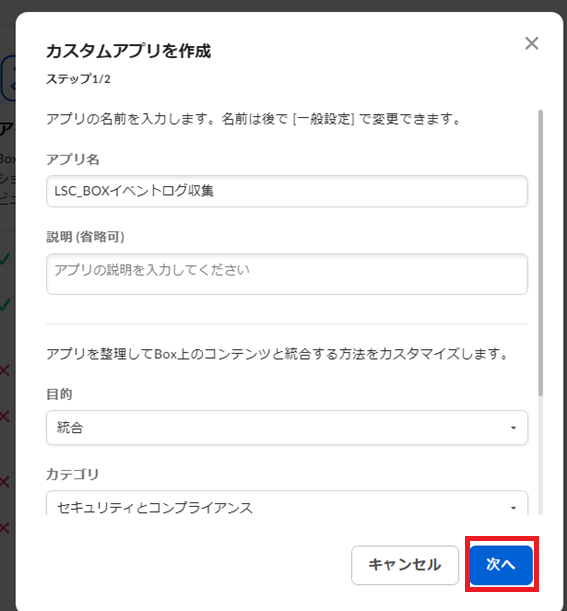Screen dimensions: 567x611
Task: Focus the アプリの説明を入力してください textarea
Action: (x=287, y=274)
